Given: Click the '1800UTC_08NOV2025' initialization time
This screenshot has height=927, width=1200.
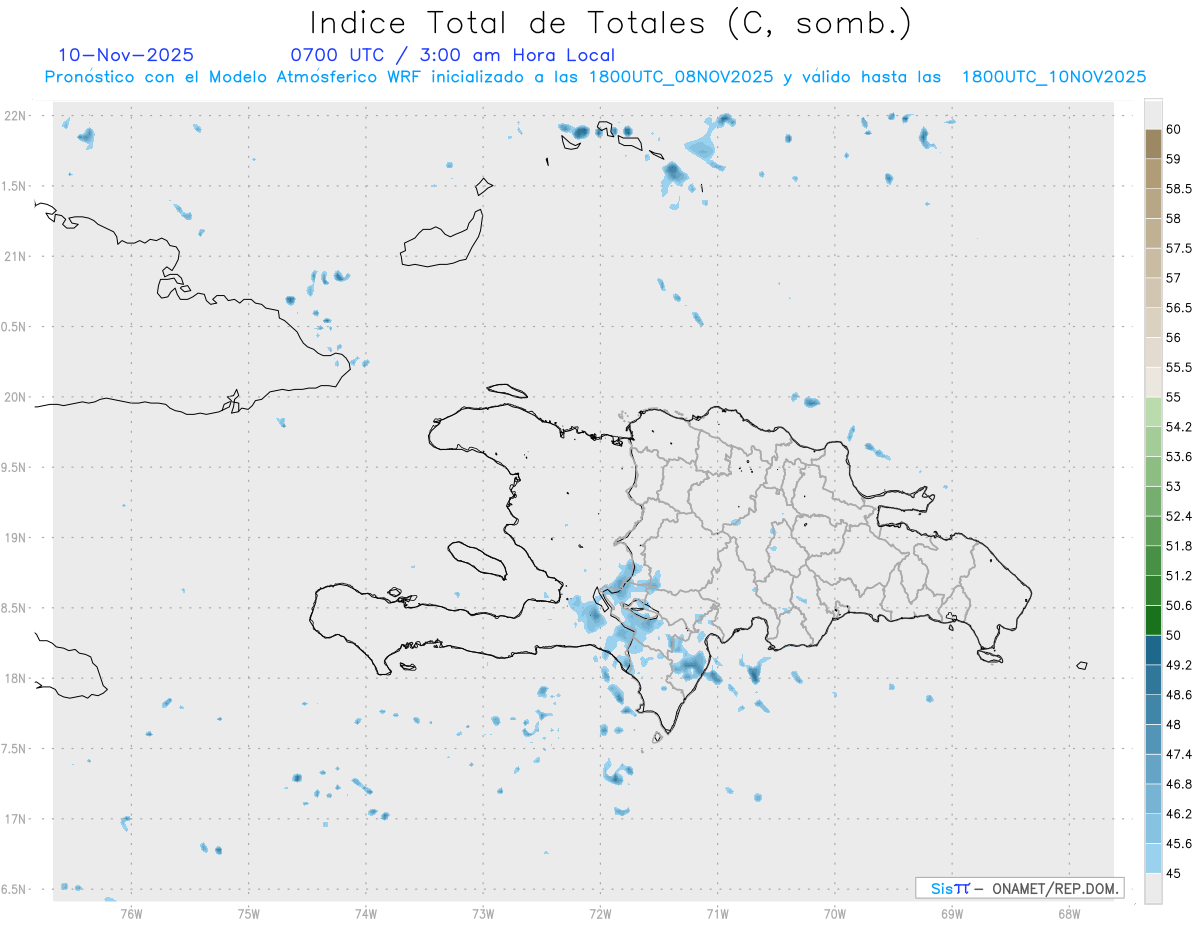Looking at the screenshot, I should 681,77.
